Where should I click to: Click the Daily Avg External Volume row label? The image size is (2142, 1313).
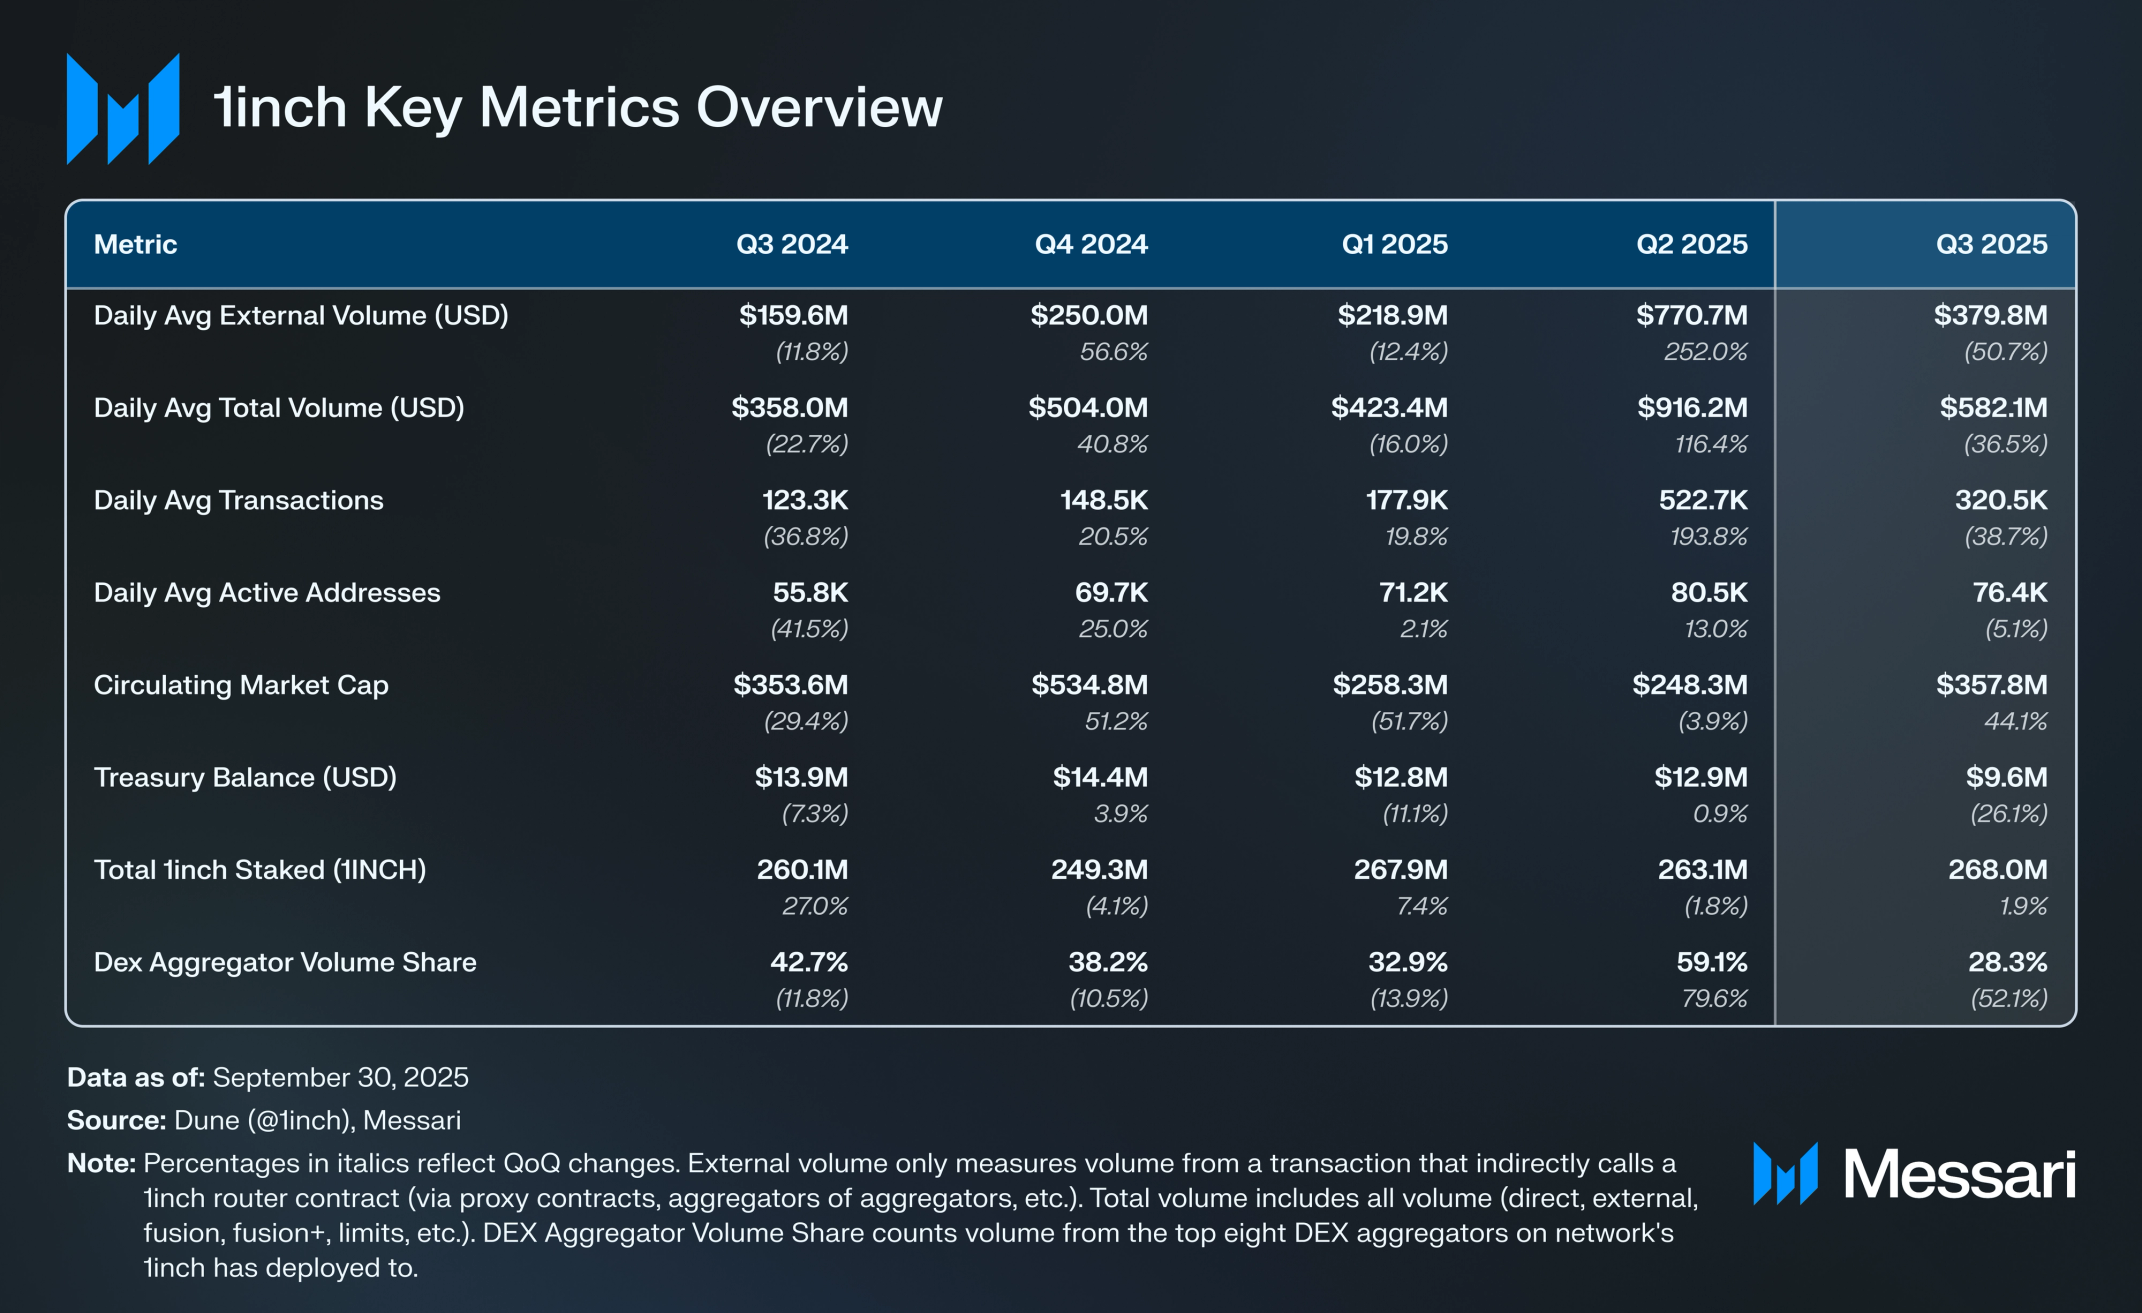[301, 316]
